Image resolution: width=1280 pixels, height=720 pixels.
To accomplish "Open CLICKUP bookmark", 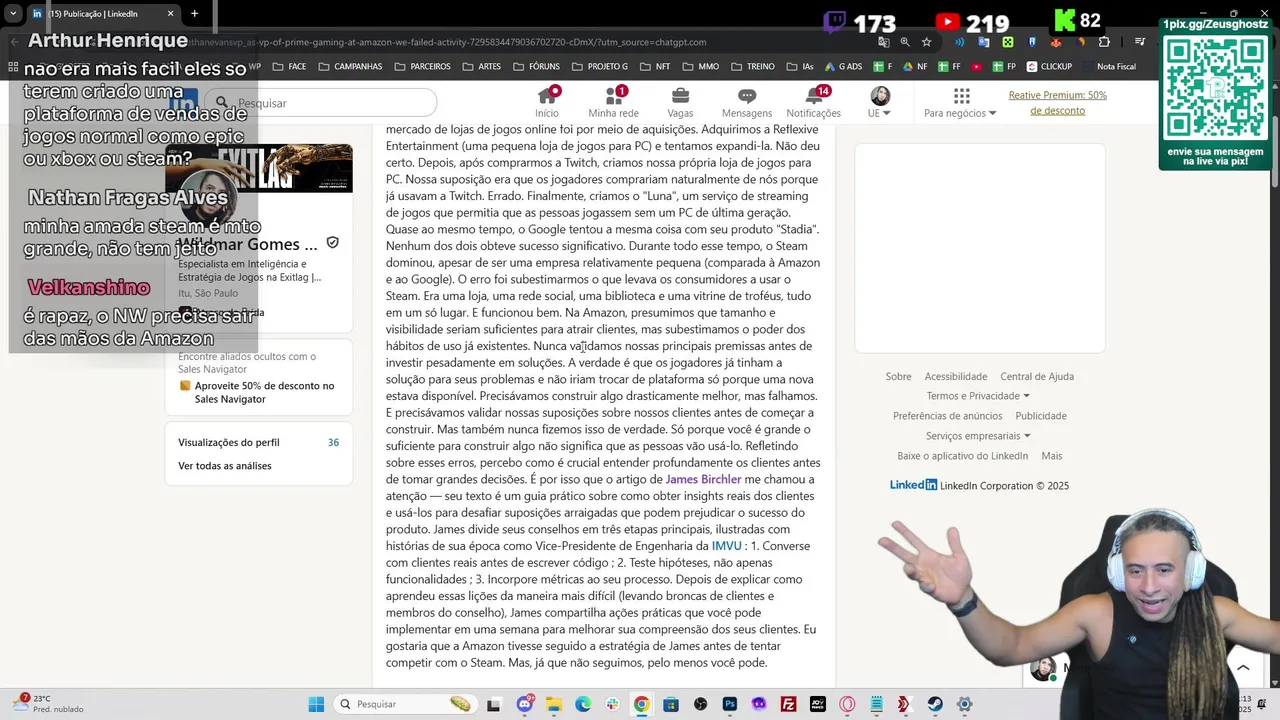I will click(x=1050, y=67).
